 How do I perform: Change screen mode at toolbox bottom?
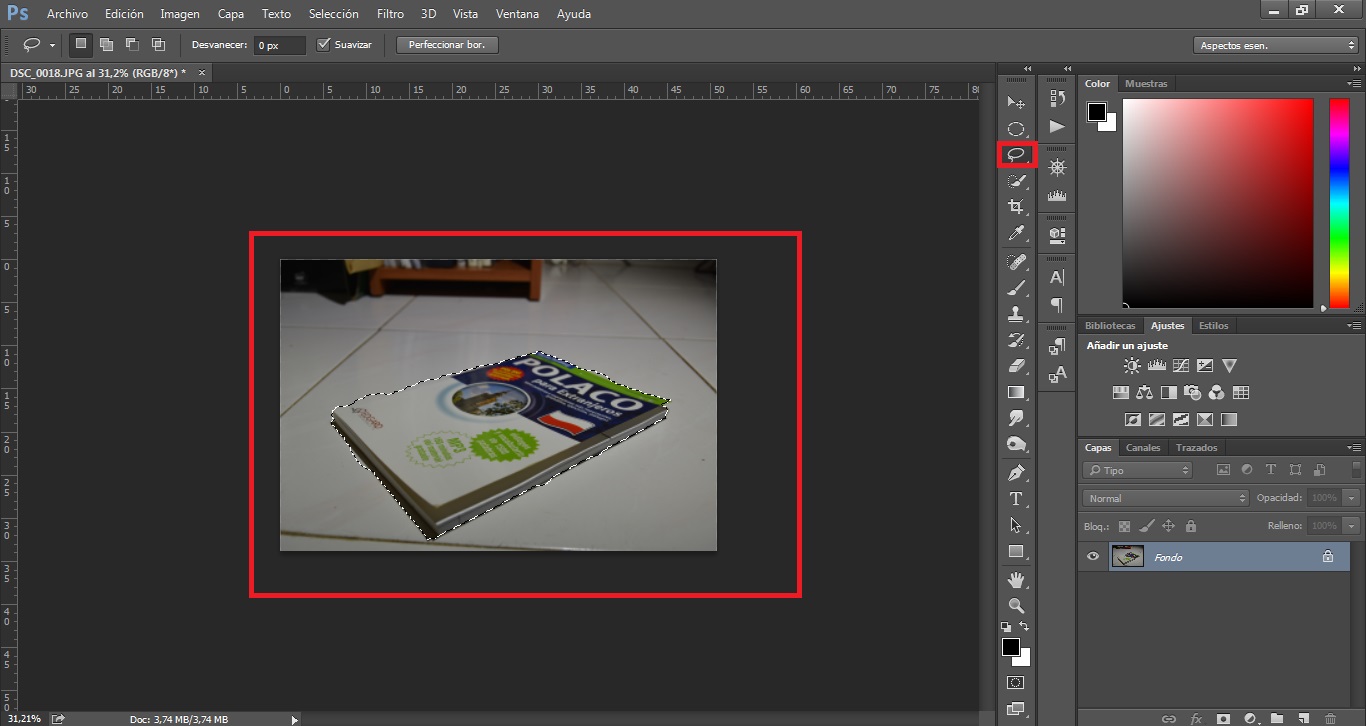tap(1016, 709)
